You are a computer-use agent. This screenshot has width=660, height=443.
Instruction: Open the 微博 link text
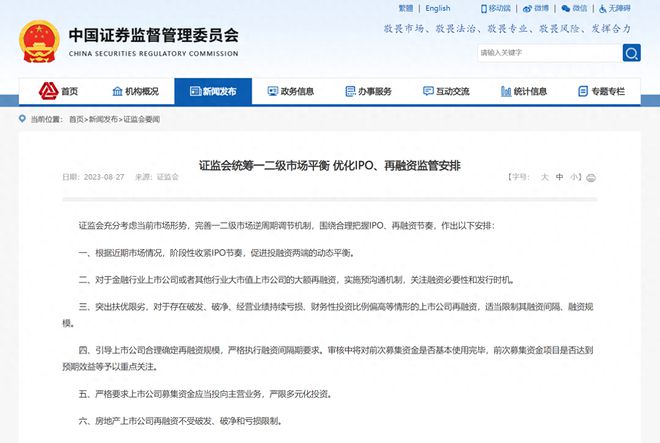(541, 8)
